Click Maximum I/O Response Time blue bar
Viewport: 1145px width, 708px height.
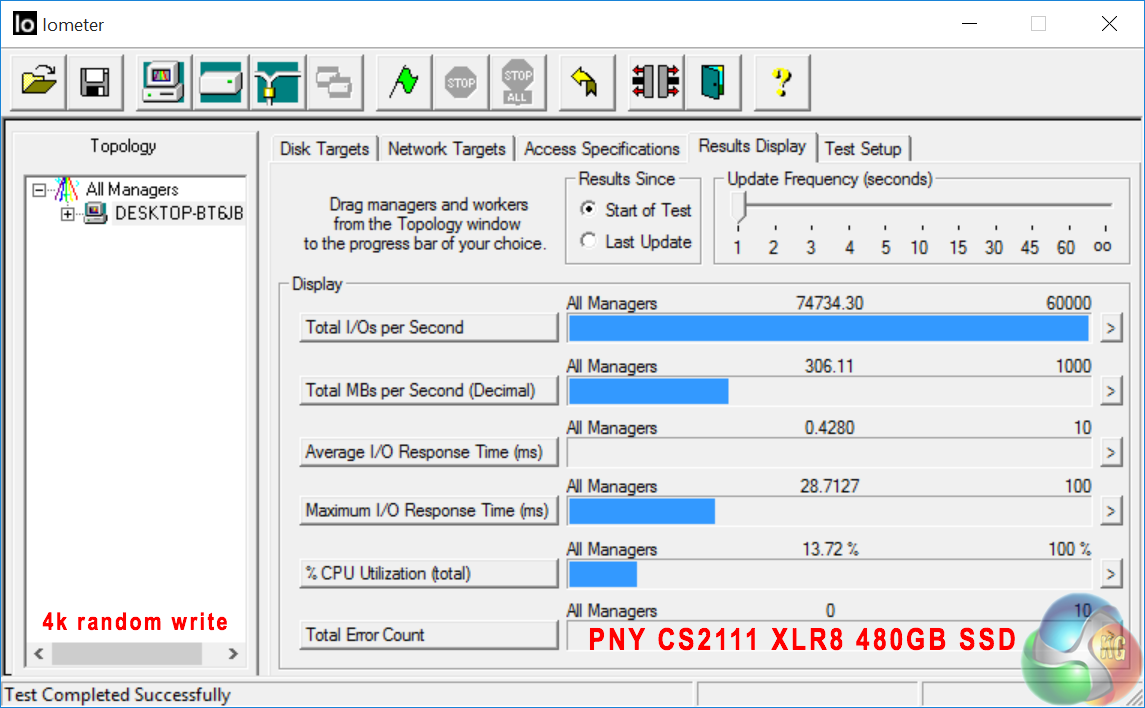tap(641, 512)
